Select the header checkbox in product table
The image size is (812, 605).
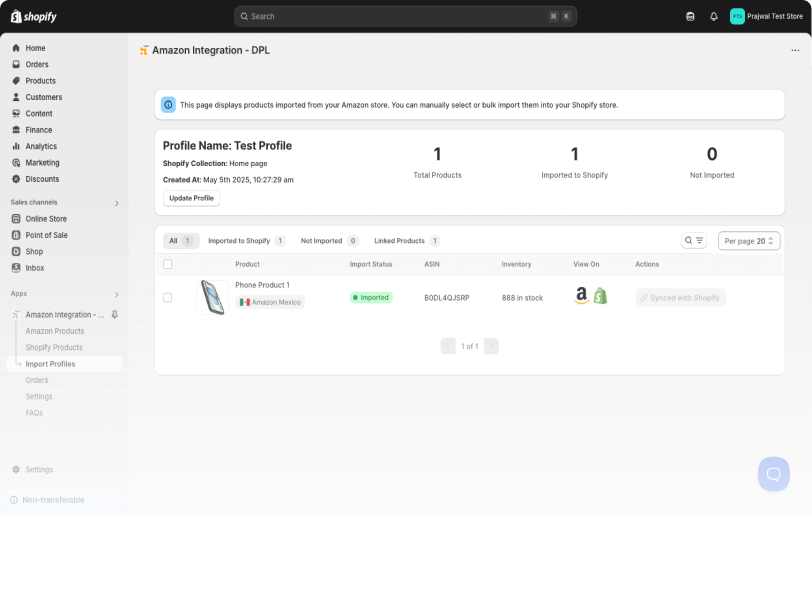coord(168,264)
